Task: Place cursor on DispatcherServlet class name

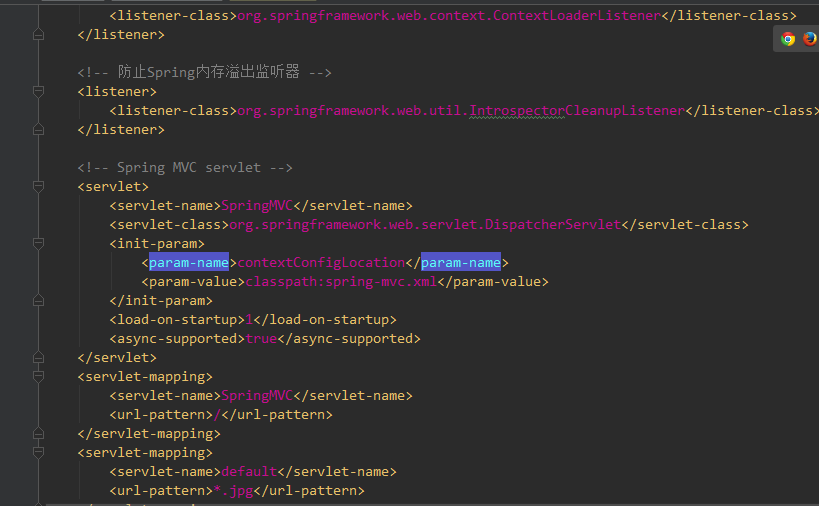Action: [553, 225]
